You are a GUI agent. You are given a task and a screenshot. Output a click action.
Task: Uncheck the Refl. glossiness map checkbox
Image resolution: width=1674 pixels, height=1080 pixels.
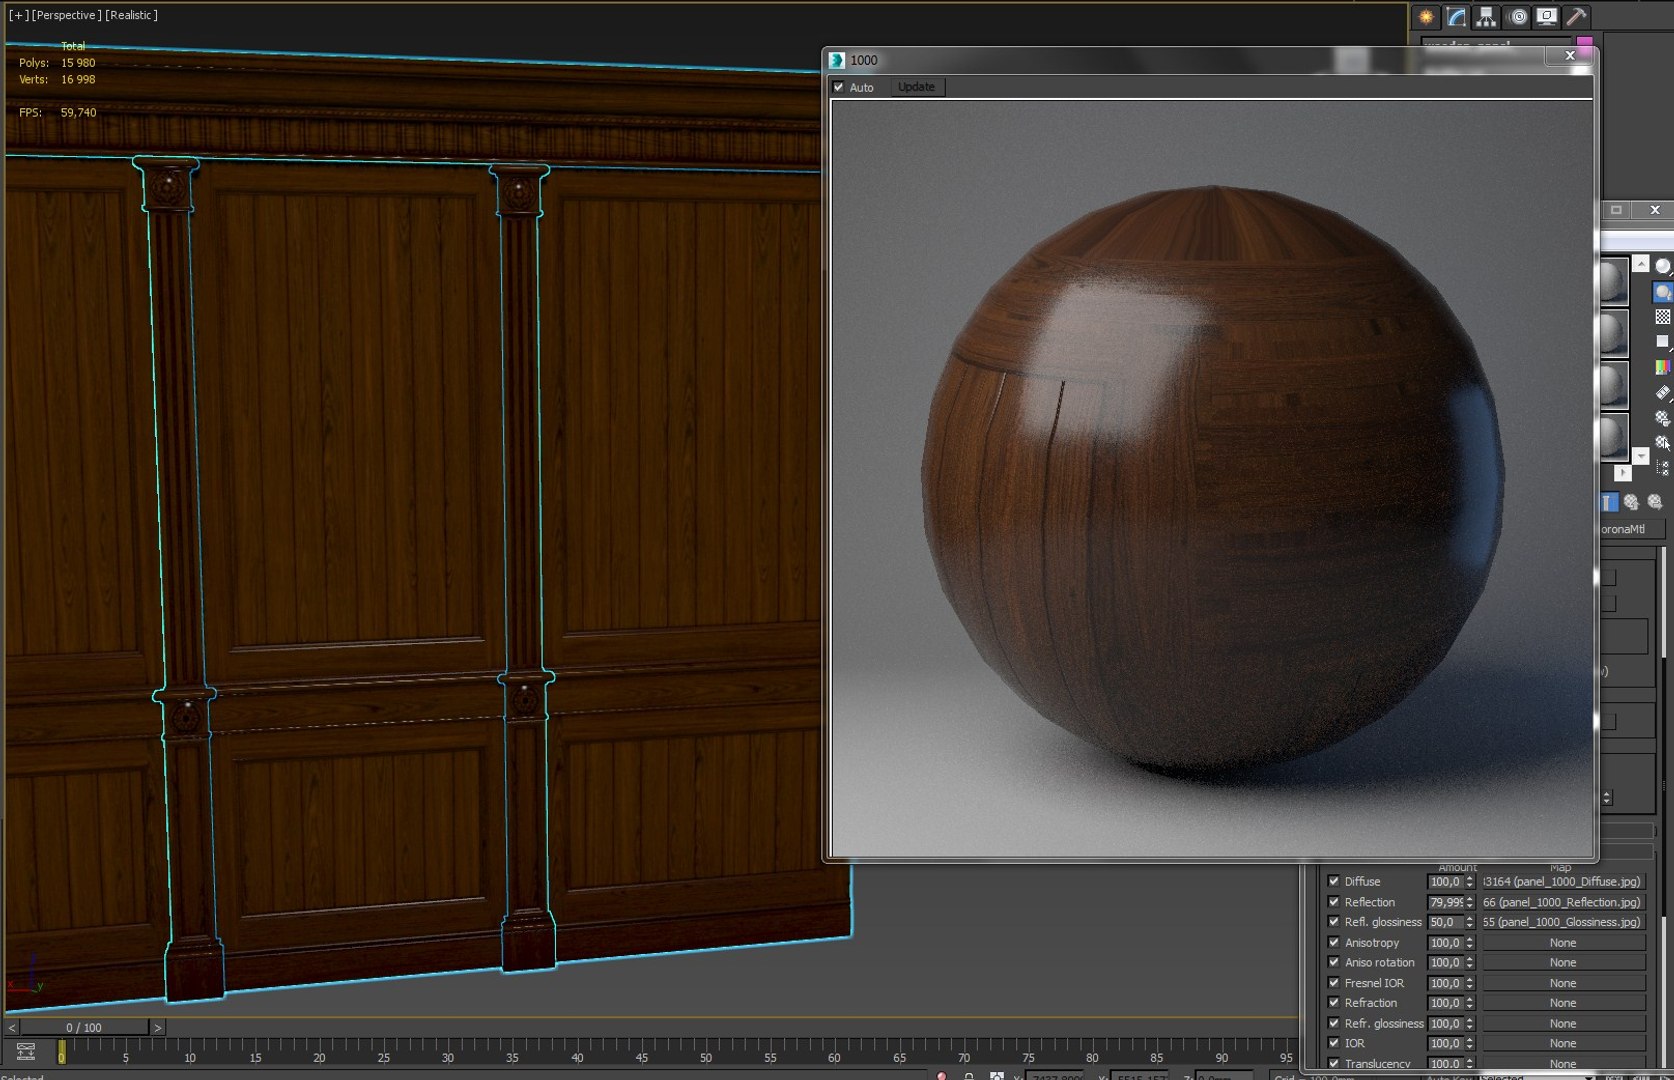click(1333, 922)
